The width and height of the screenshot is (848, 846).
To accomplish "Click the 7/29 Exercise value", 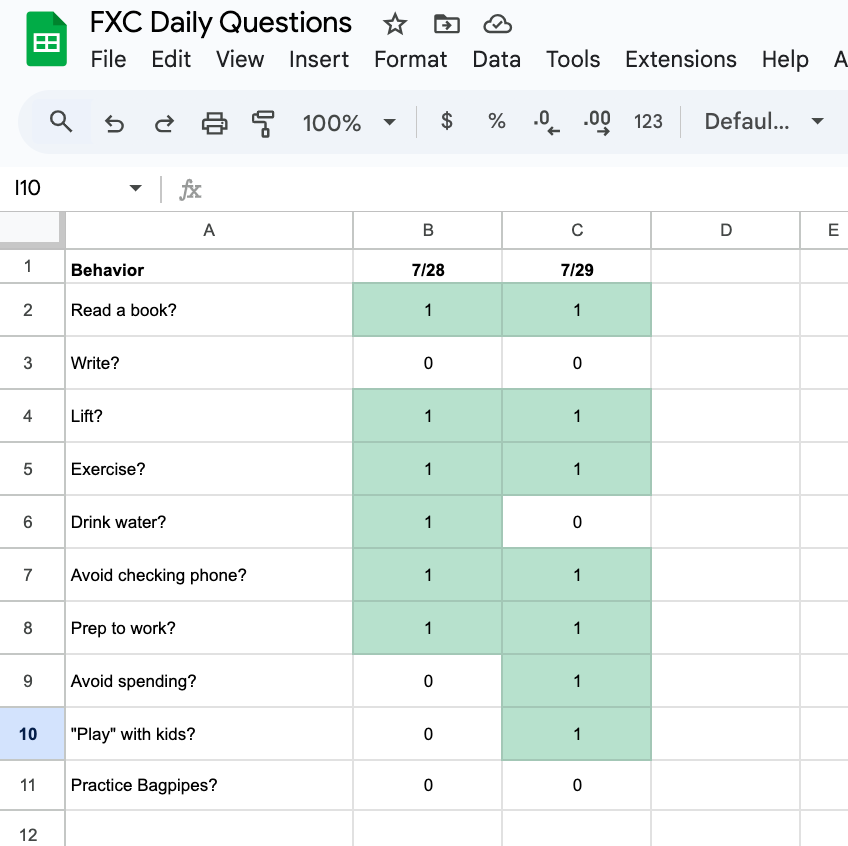I will [x=577, y=469].
